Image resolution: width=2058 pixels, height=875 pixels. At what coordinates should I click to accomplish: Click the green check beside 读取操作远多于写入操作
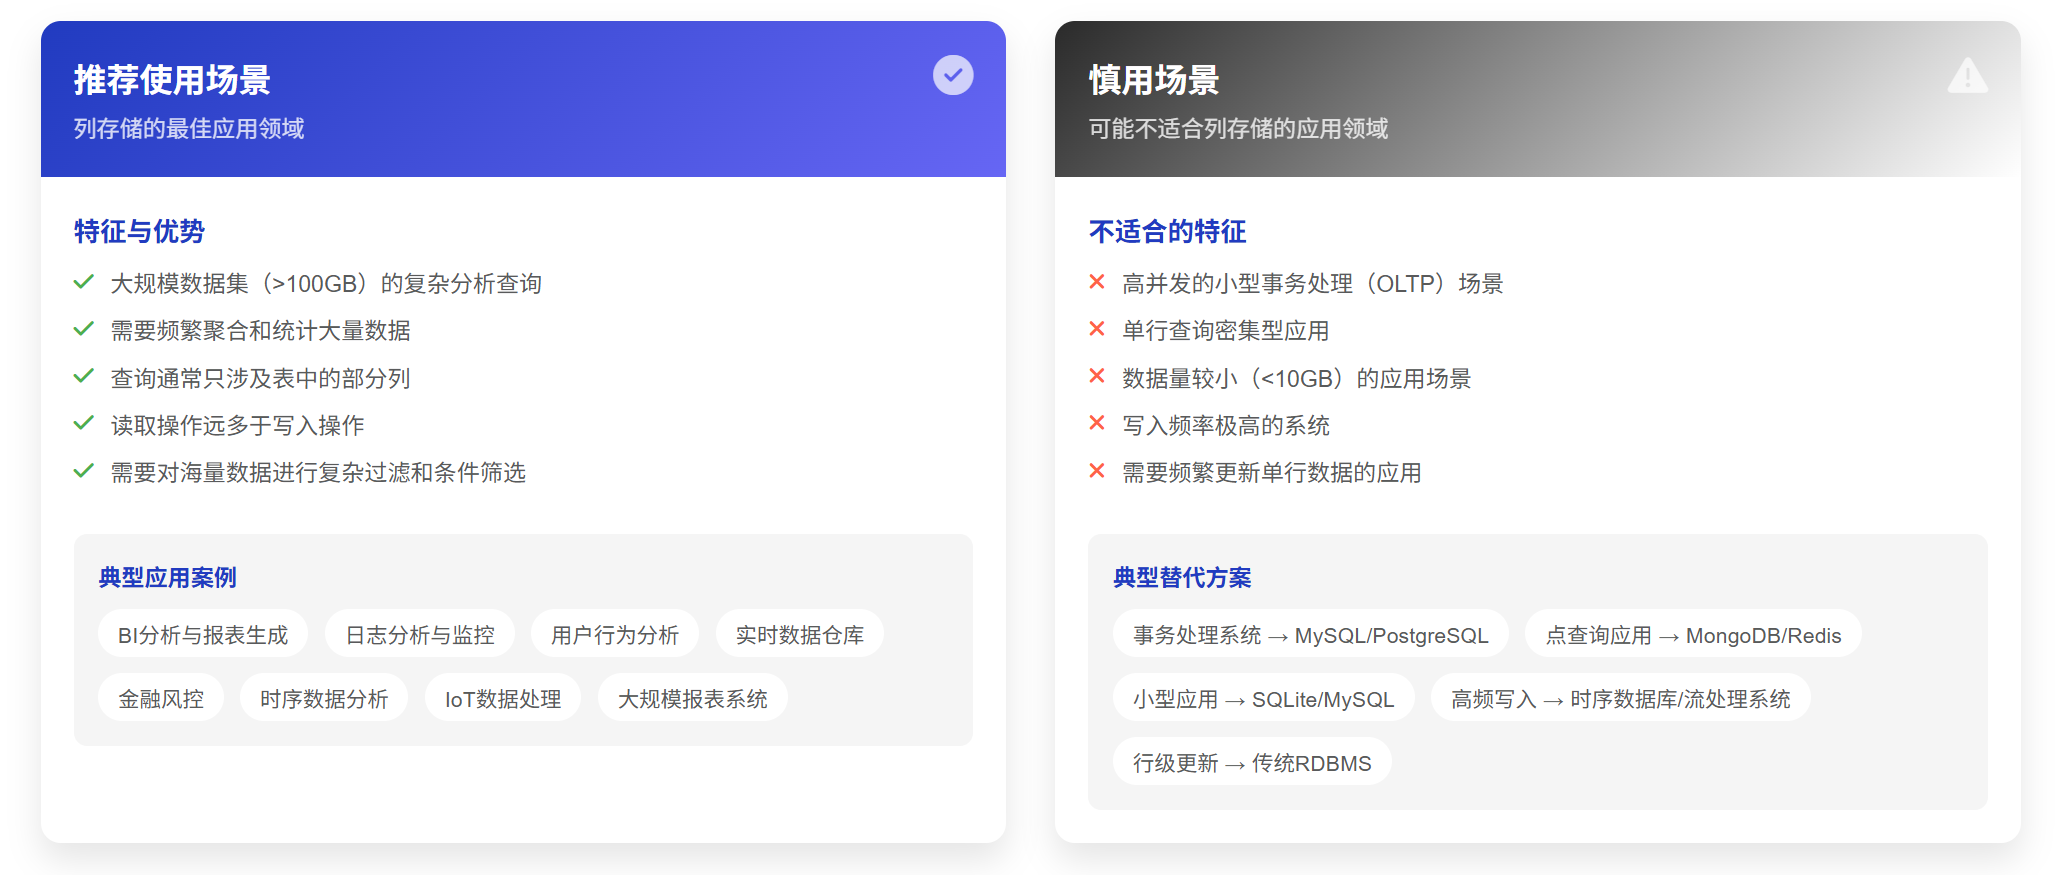click(84, 424)
